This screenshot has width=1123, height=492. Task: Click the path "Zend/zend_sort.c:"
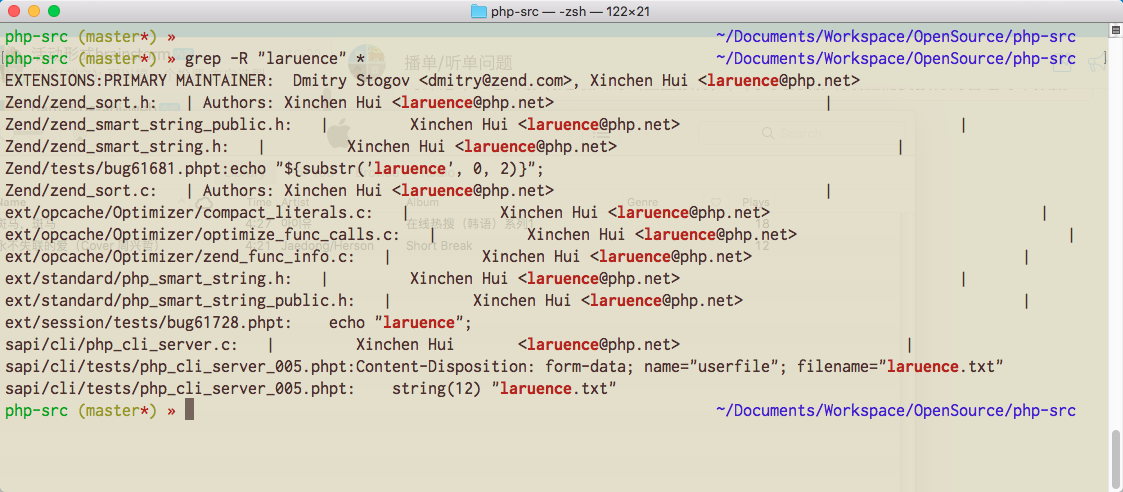click(x=81, y=190)
